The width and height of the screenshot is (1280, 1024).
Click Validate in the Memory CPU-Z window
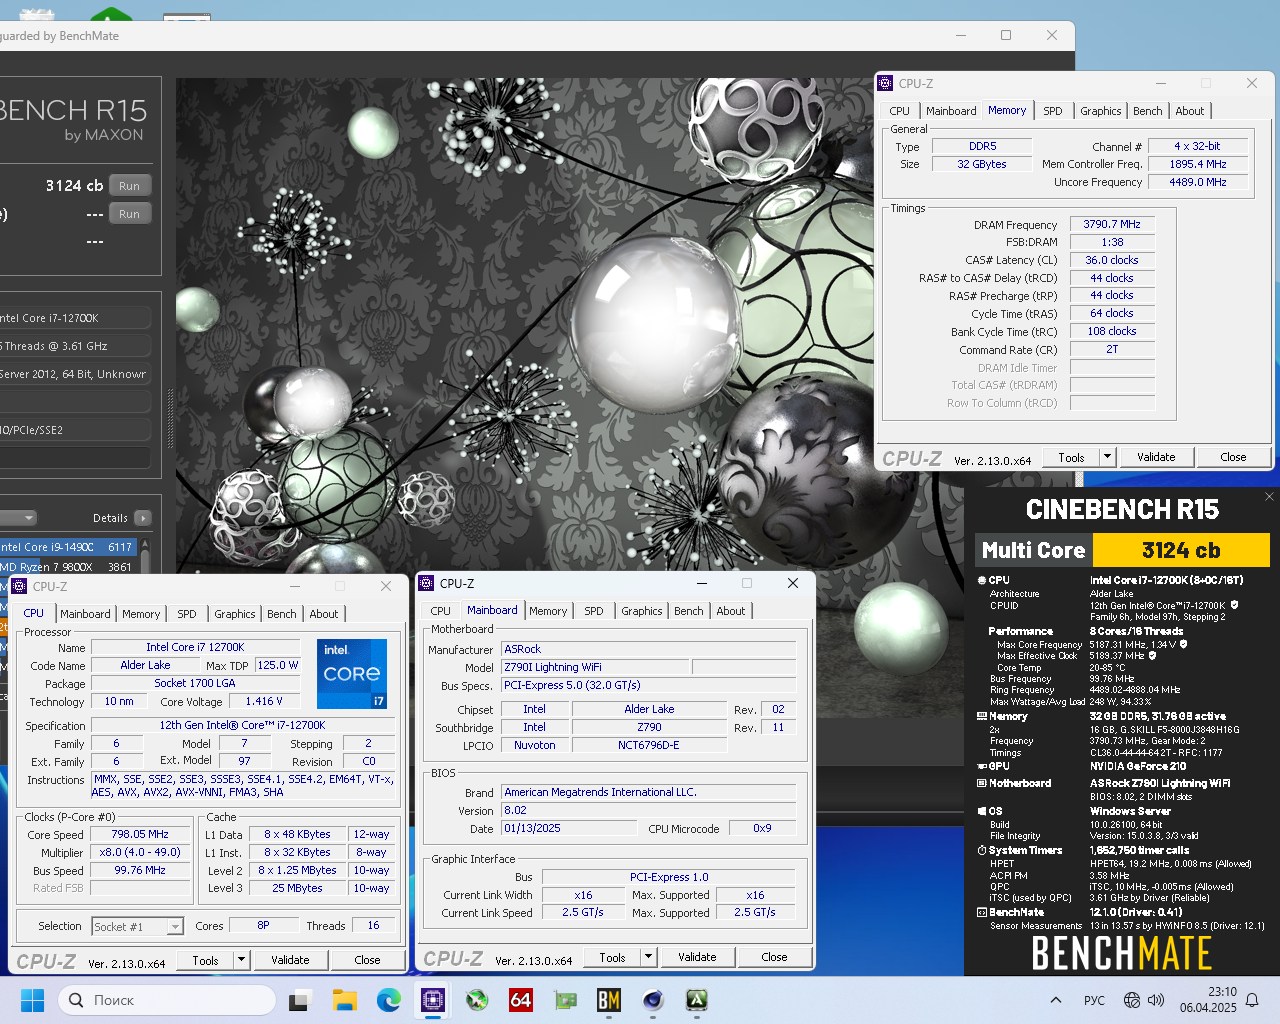(x=1156, y=457)
